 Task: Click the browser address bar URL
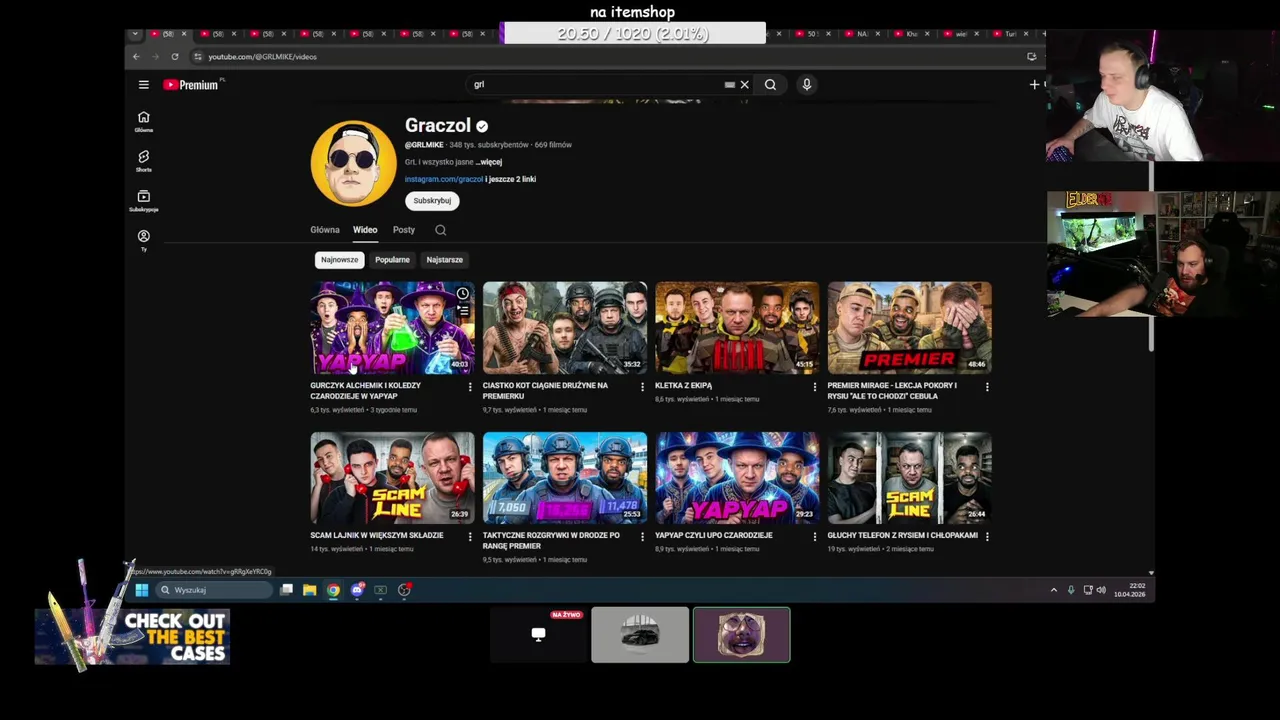coord(262,57)
